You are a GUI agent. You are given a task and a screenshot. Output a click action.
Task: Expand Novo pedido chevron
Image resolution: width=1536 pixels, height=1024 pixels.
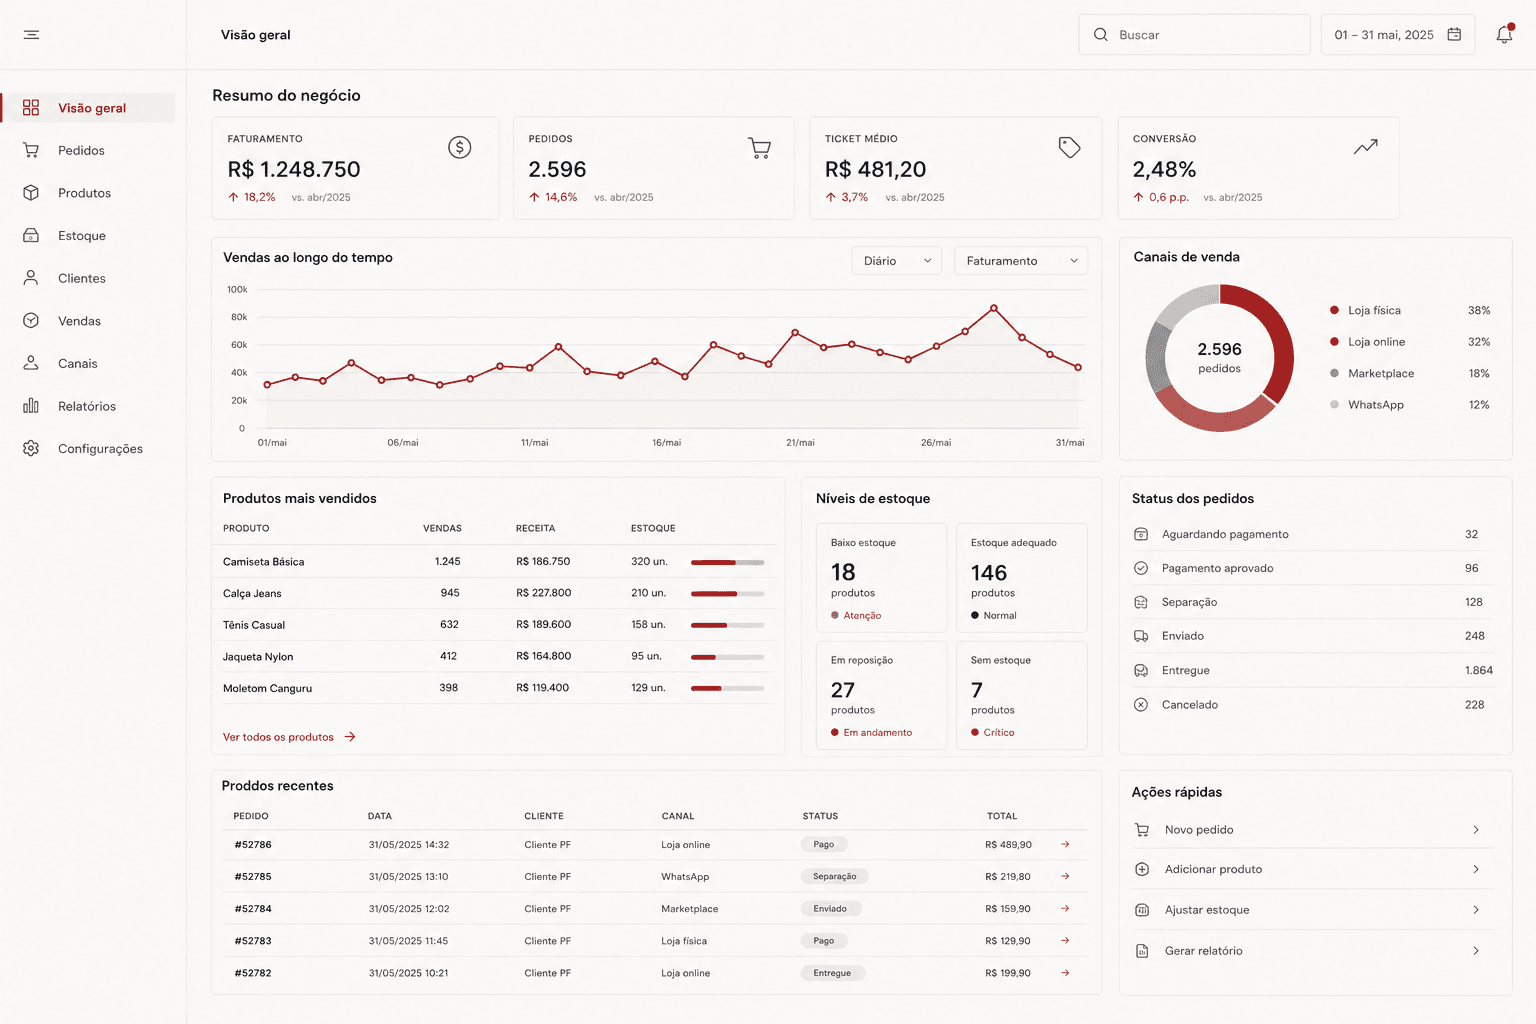1476,830
